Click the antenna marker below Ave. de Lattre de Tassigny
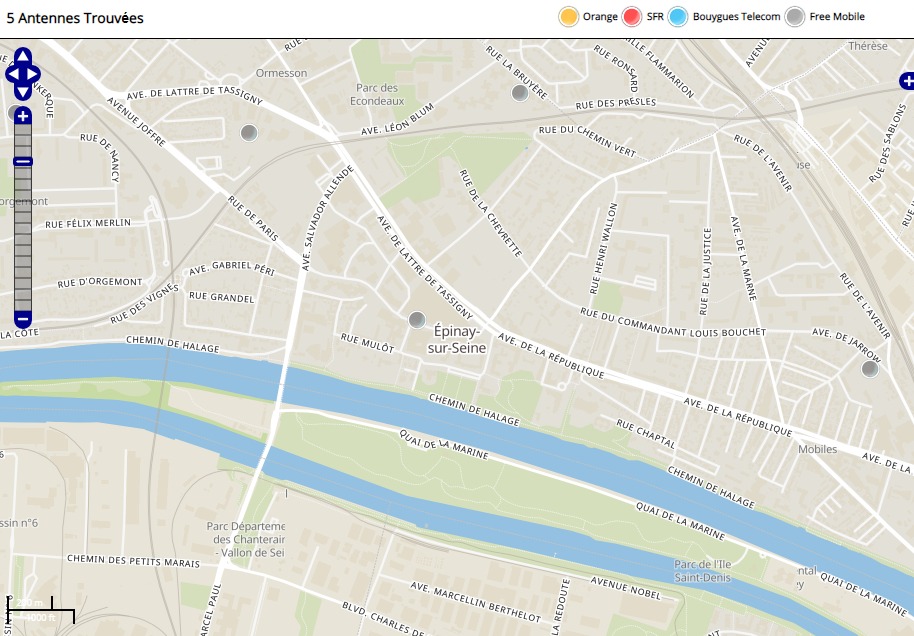The height and width of the screenshot is (636, 914). pyautogui.click(x=249, y=132)
